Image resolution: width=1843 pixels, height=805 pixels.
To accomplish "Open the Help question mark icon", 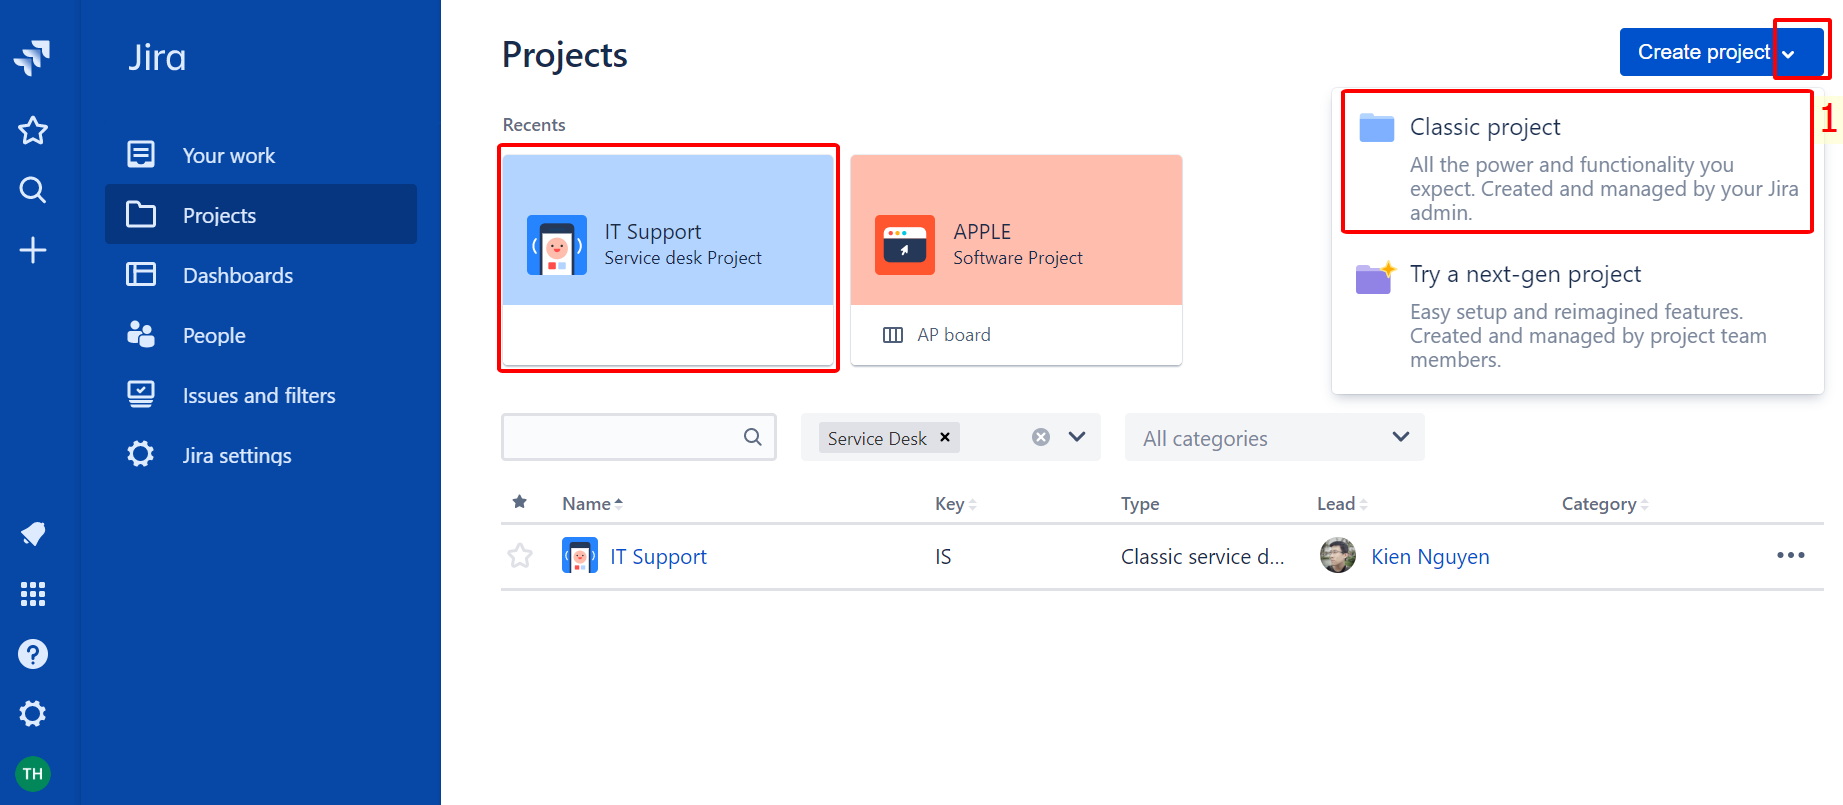I will 33,654.
